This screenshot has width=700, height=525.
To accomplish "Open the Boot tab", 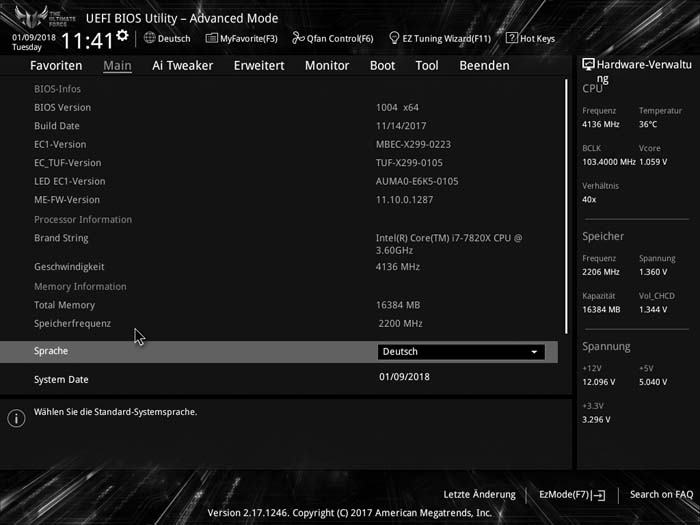I will coord(382,66).
